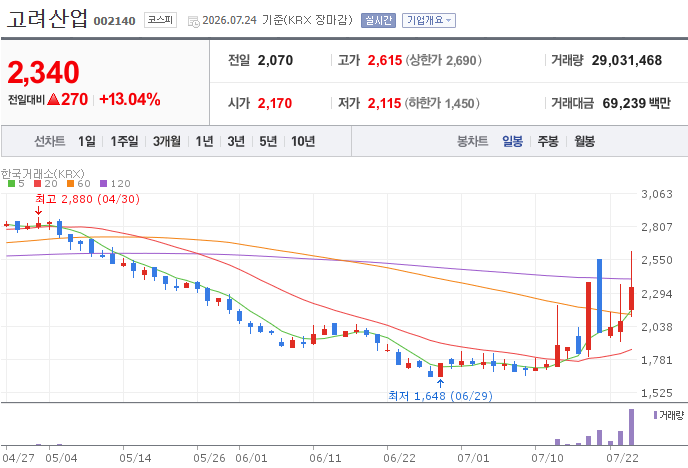Screen dimensions: 688x468
Task: Click the 고려산업 stock name
Action: [47, 19]
